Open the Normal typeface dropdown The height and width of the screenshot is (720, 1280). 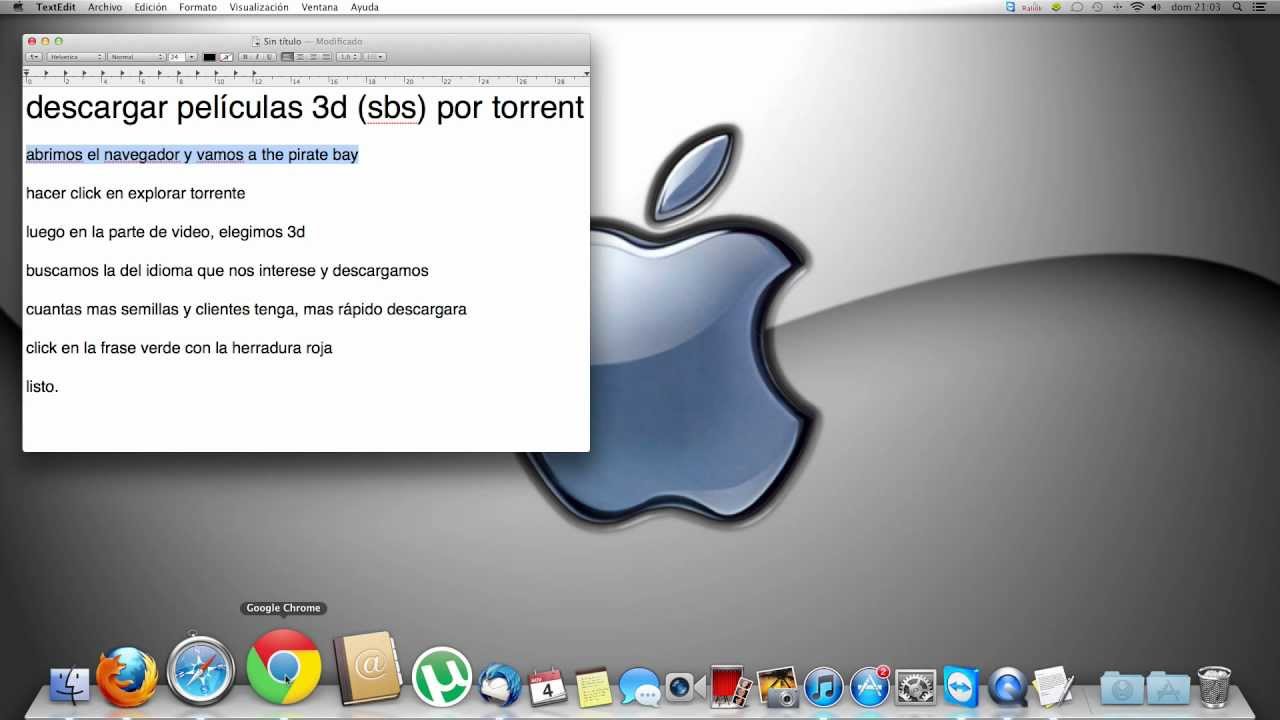(136, 57)
